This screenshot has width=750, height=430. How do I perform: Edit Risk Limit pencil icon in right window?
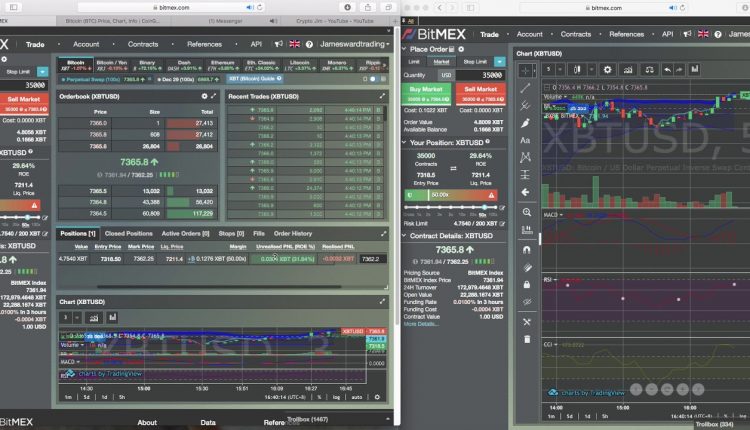click(x=502, y=223)
